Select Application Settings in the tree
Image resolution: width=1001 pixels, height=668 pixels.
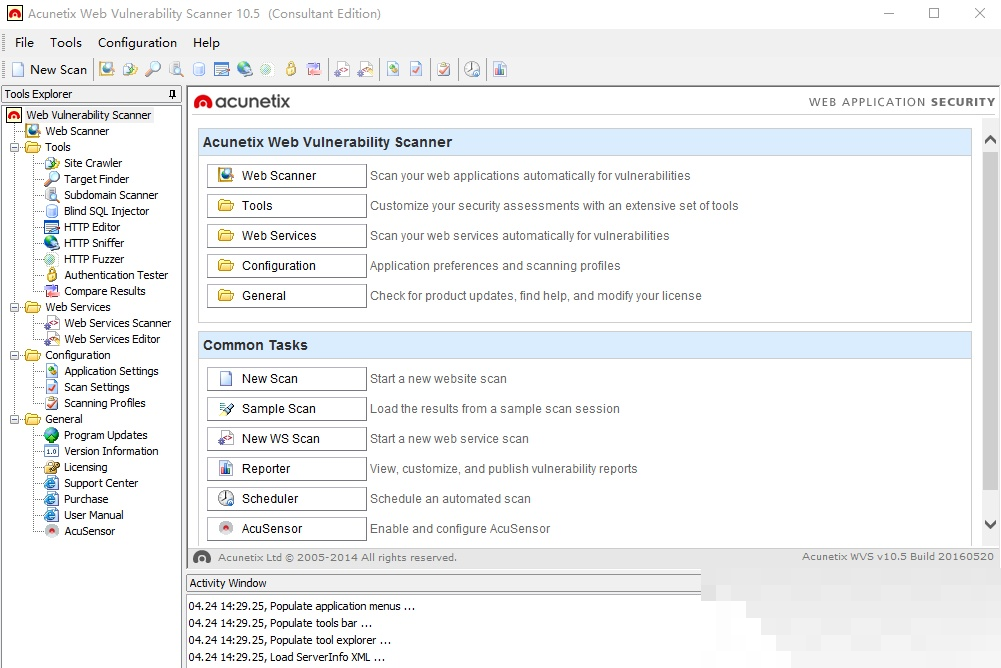(x=111, y=371)
